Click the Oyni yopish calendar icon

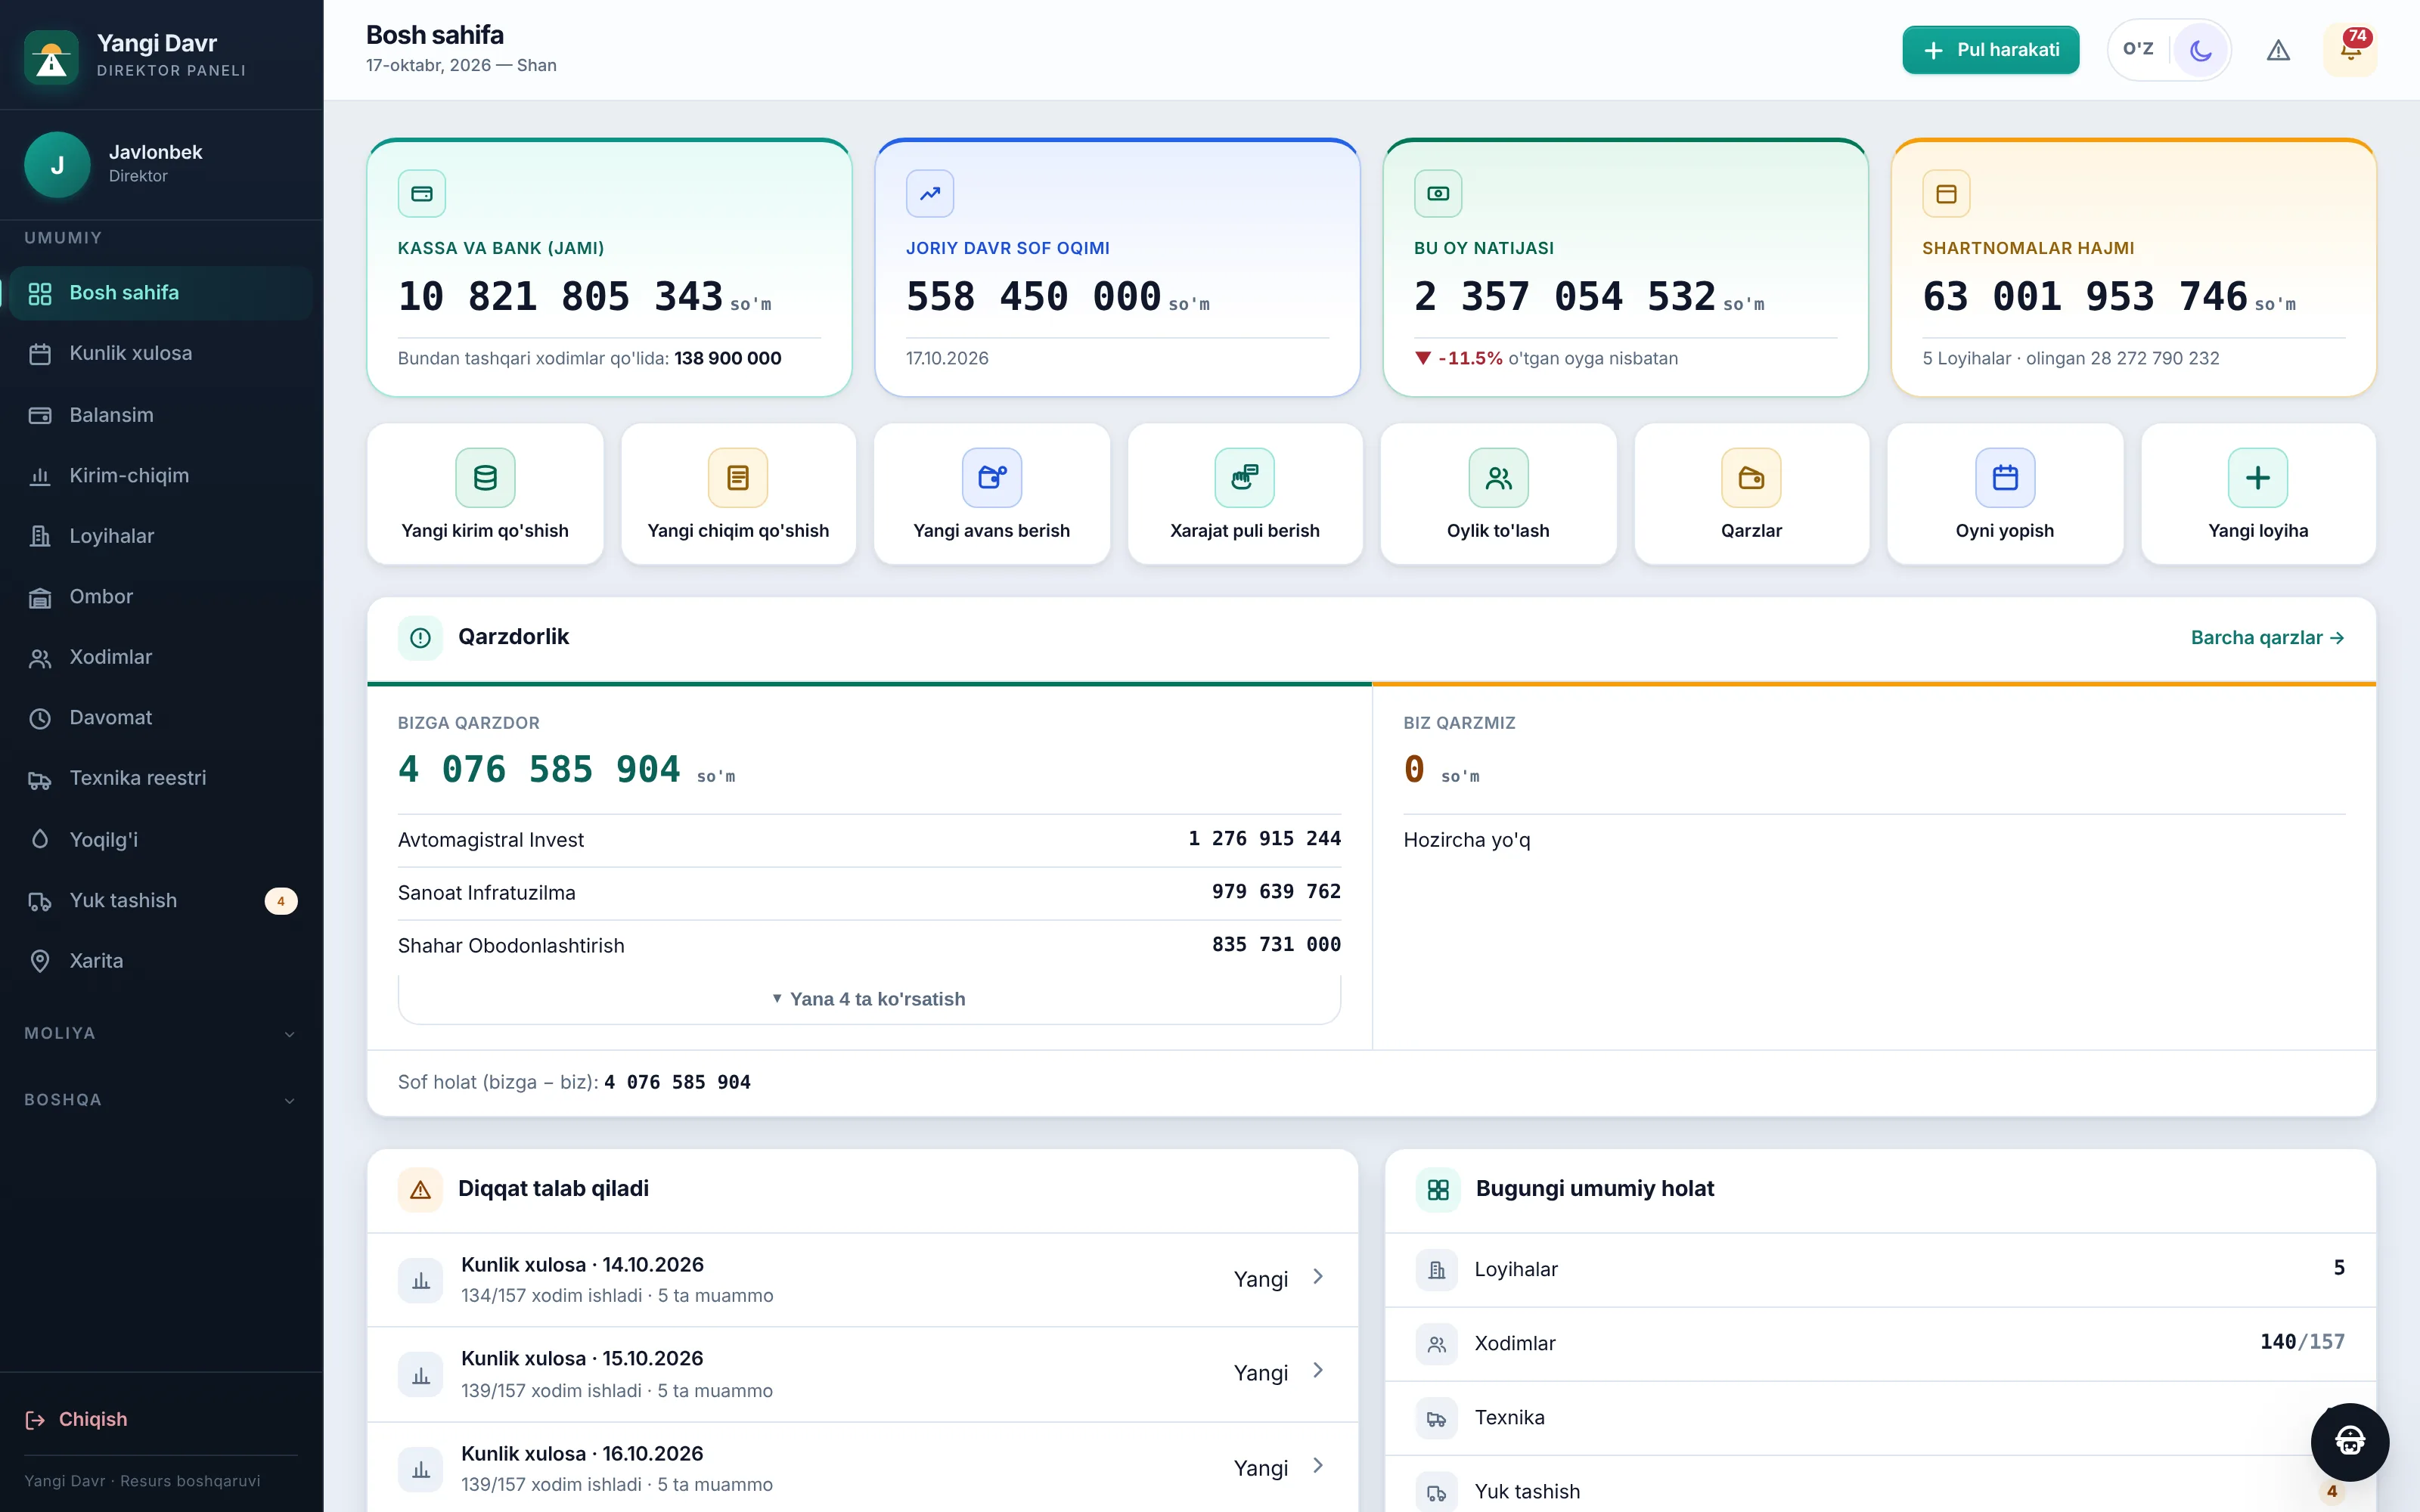pyautogui.click(x=2004, y=478)
